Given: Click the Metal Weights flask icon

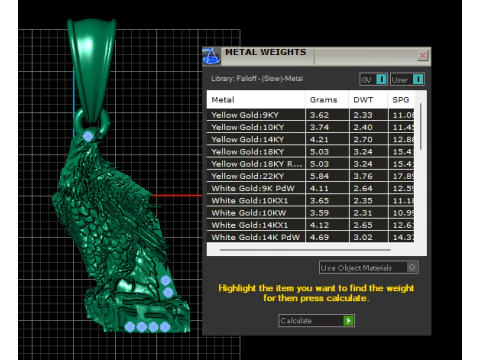Looking at the screenshot, I should (211, 56).
